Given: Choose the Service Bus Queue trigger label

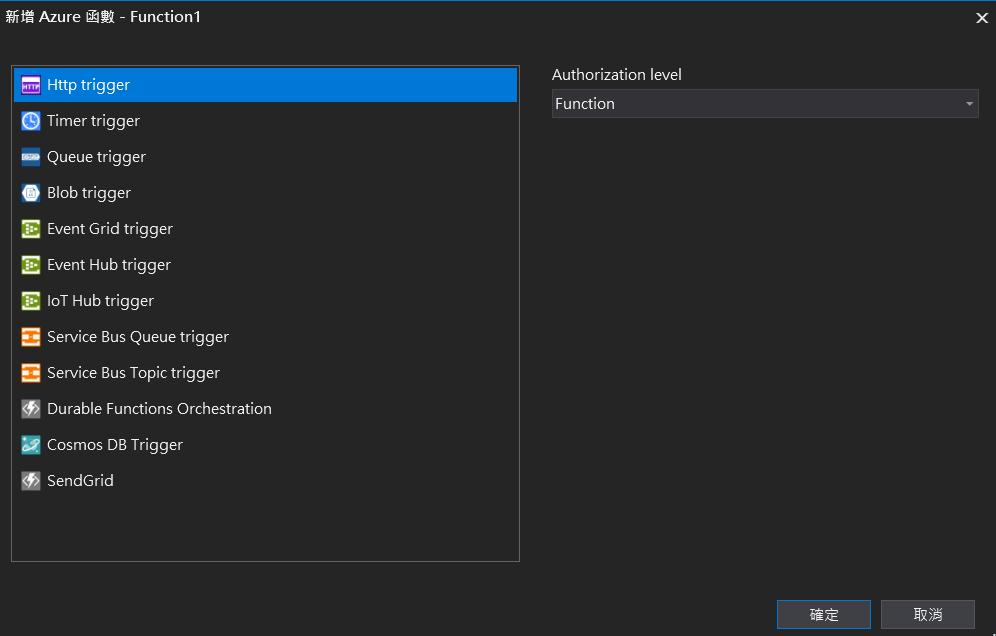Looking at the screenshot, I should point(138,337).
